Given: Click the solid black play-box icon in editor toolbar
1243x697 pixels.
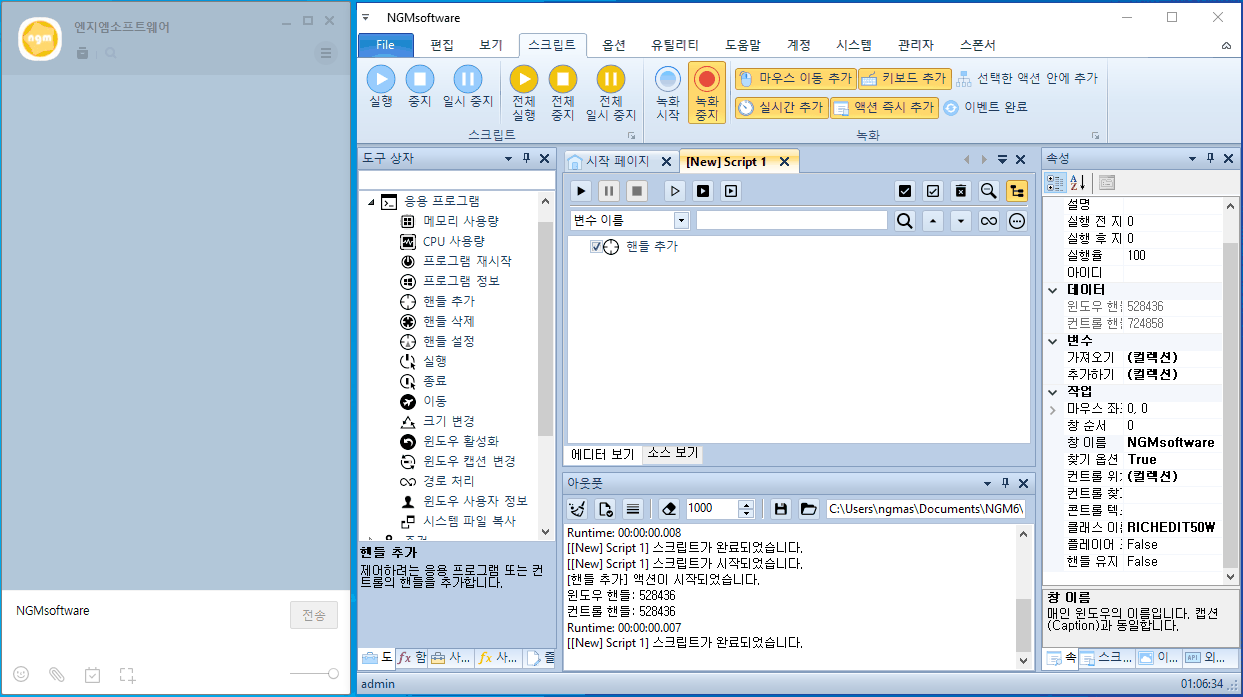Looking at the screenshot, I should coord(703,190).
